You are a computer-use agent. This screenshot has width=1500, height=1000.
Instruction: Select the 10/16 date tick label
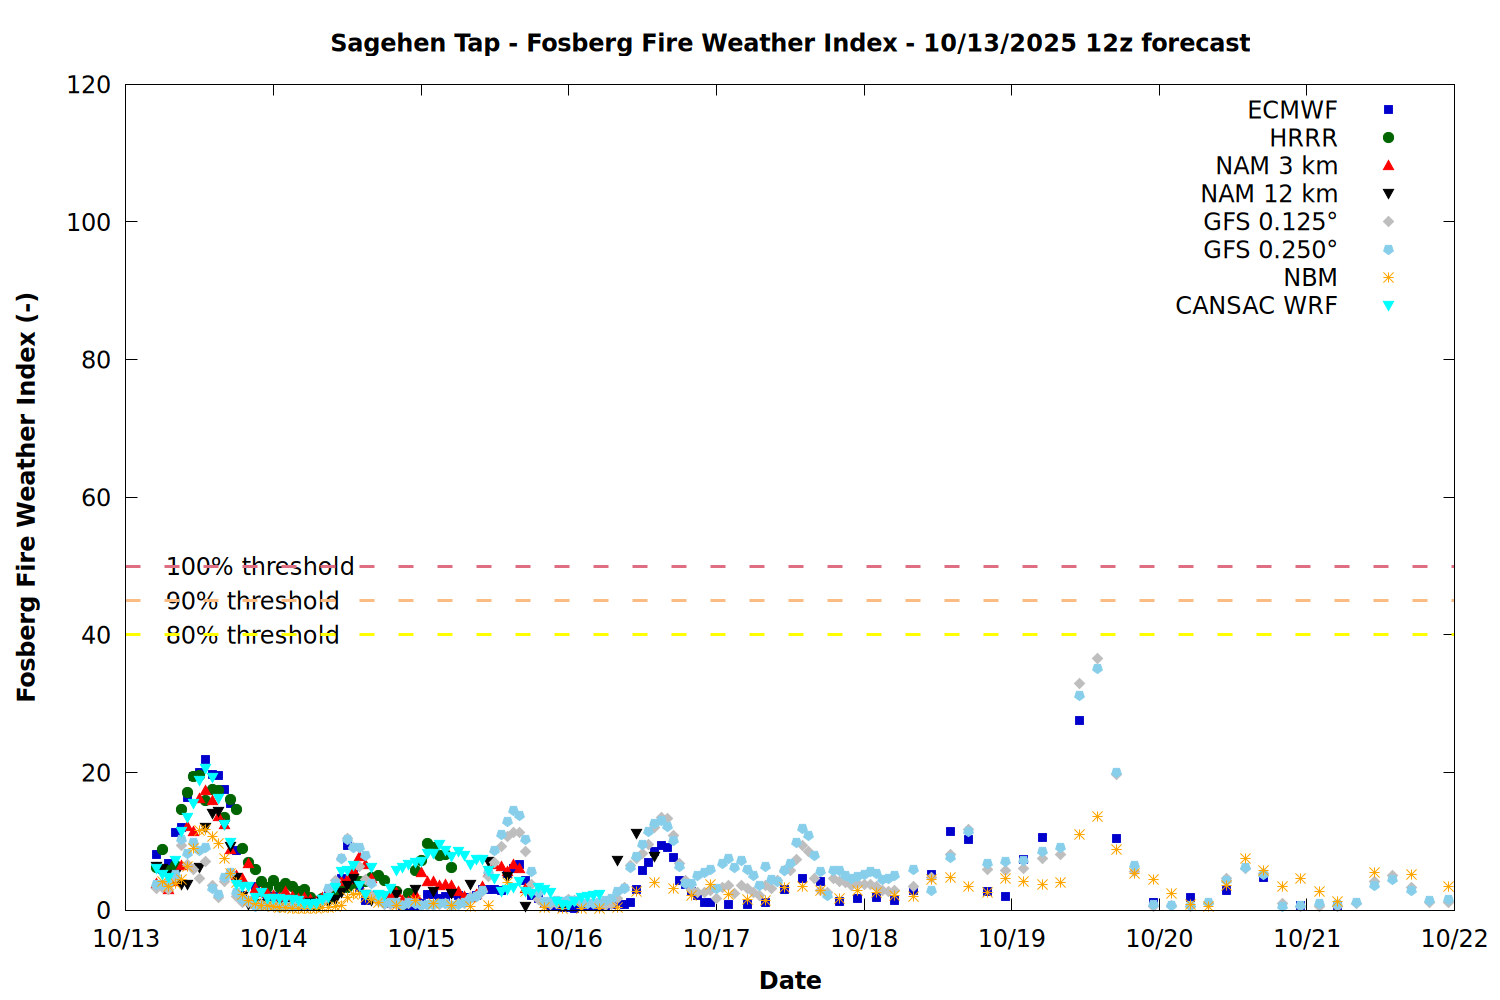(569, 939)
